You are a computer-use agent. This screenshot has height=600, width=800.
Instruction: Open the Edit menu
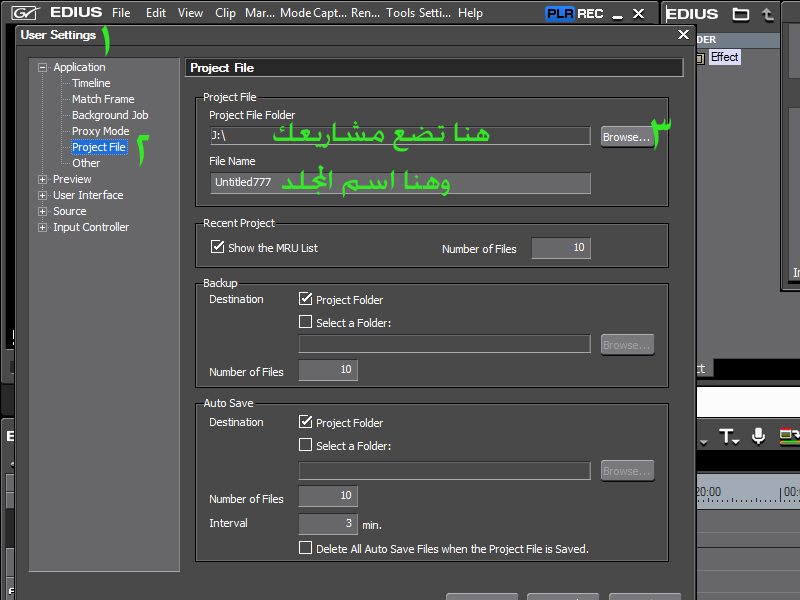[x=156, y=13]
